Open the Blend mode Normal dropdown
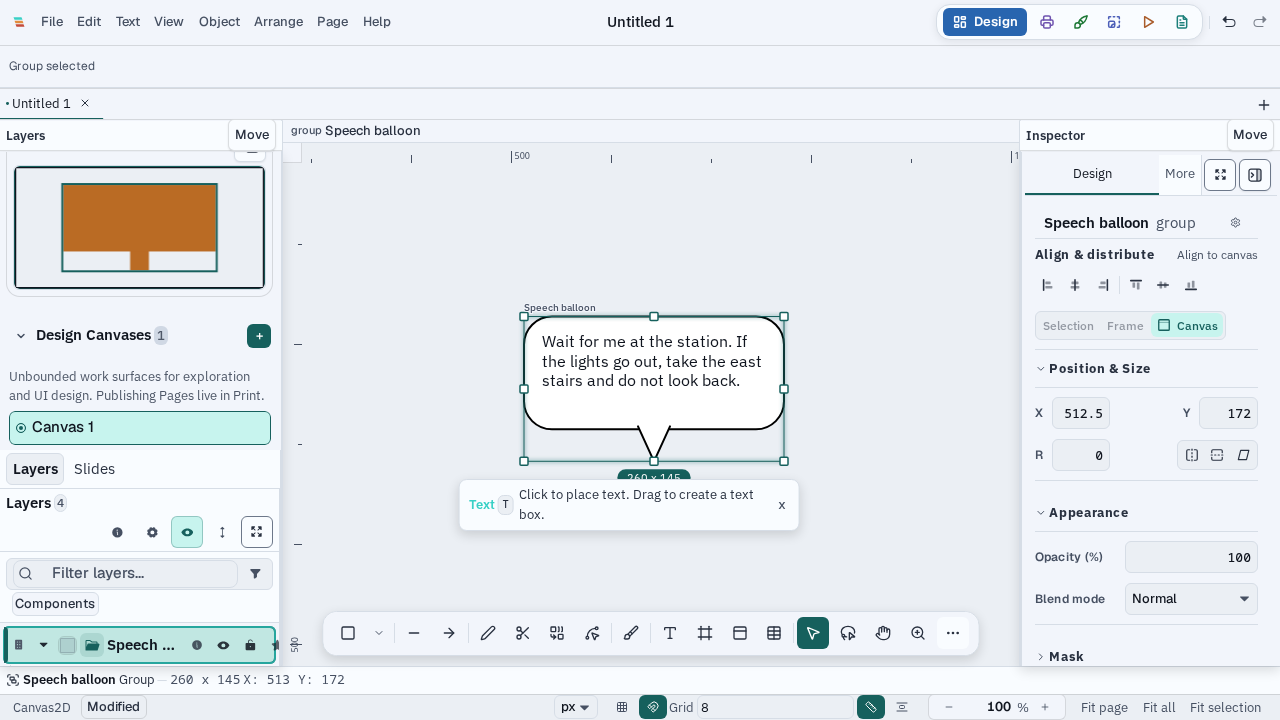This screenshot has height=720, width=1280. [x=1191, y=599]
